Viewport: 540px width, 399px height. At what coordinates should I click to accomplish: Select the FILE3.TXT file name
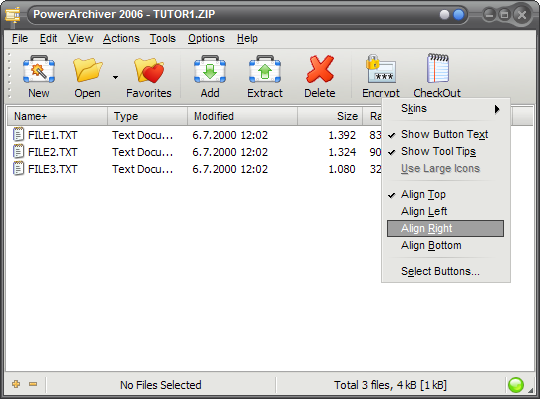[53, 169]
